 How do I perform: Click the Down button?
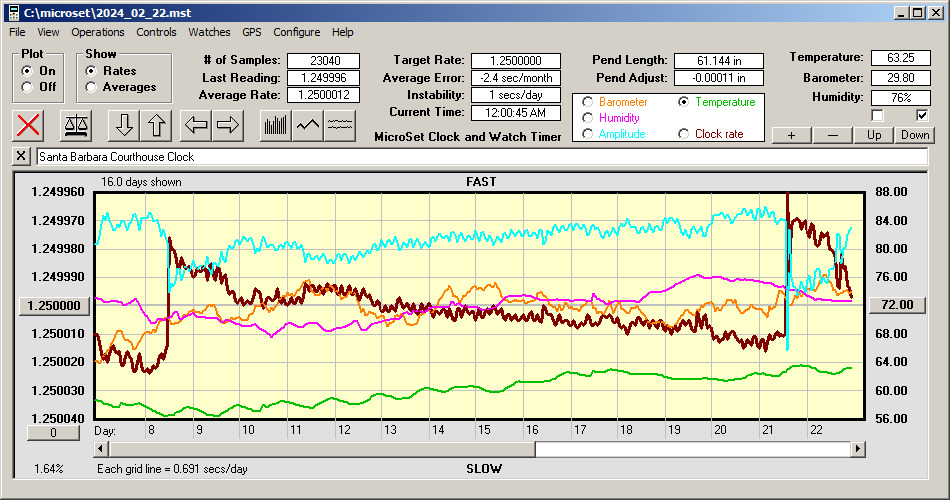pyautogui.click(x=915, y=135)
